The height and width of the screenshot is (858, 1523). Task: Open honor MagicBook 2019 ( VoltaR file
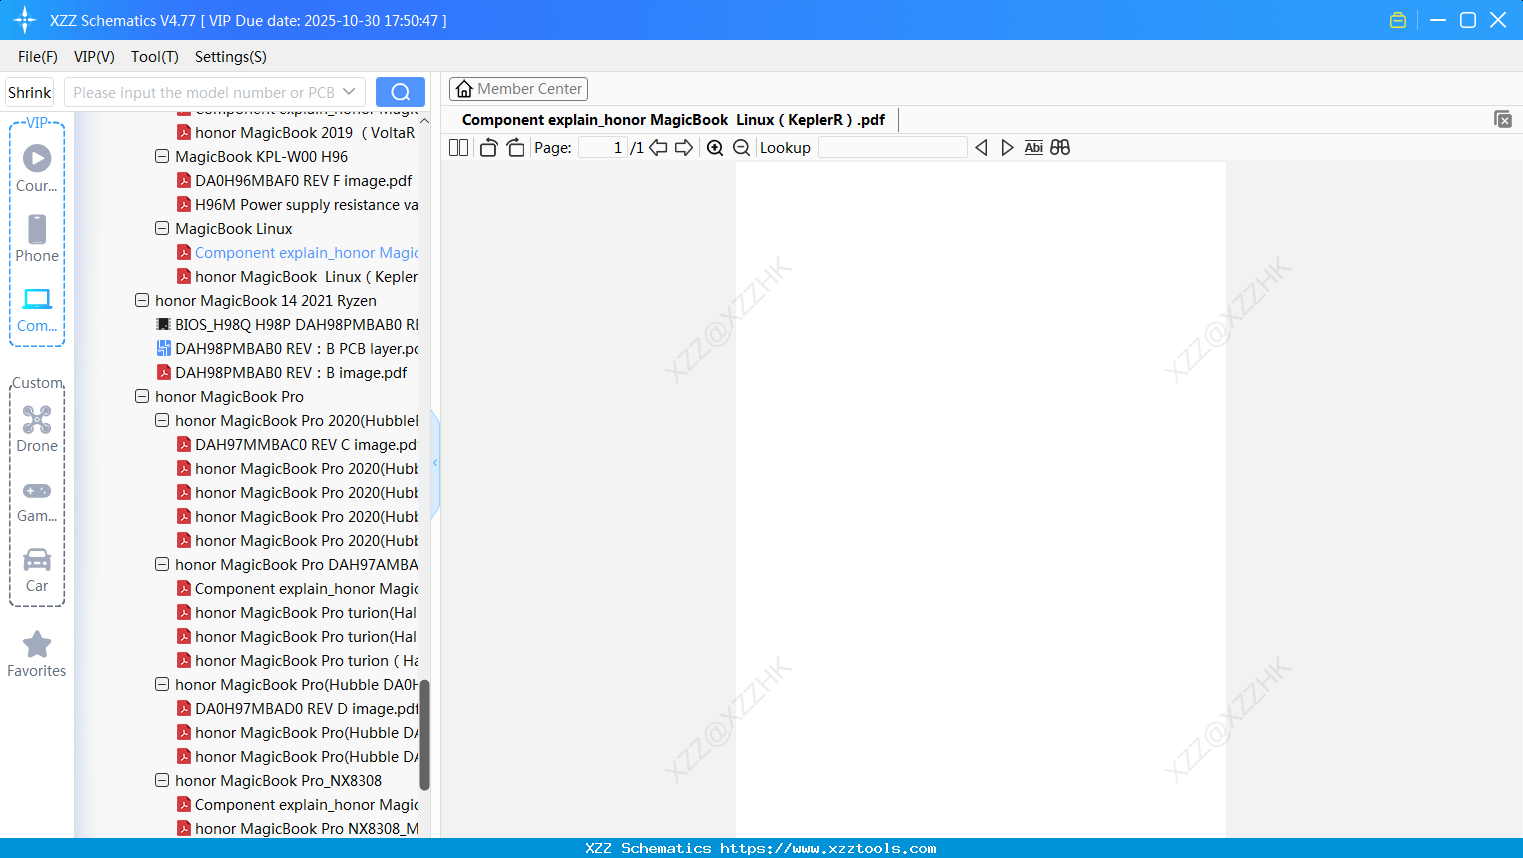pyautogui.click(x=305, y=133)
